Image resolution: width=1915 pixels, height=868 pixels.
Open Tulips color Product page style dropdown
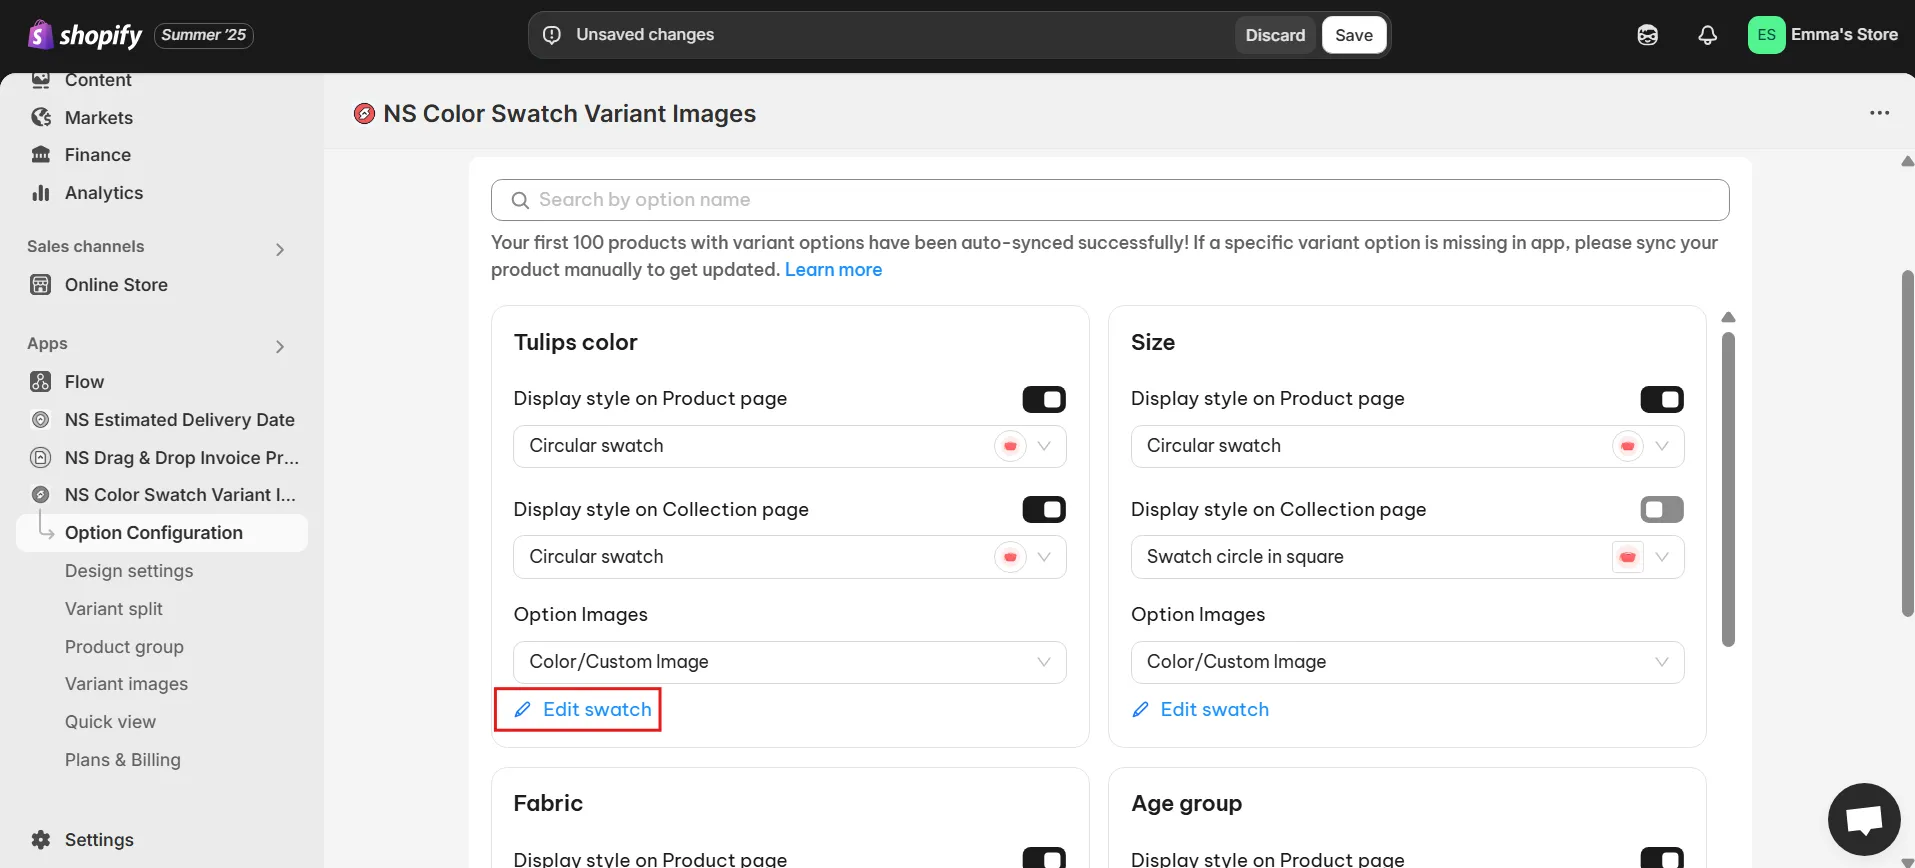[790, 446]
